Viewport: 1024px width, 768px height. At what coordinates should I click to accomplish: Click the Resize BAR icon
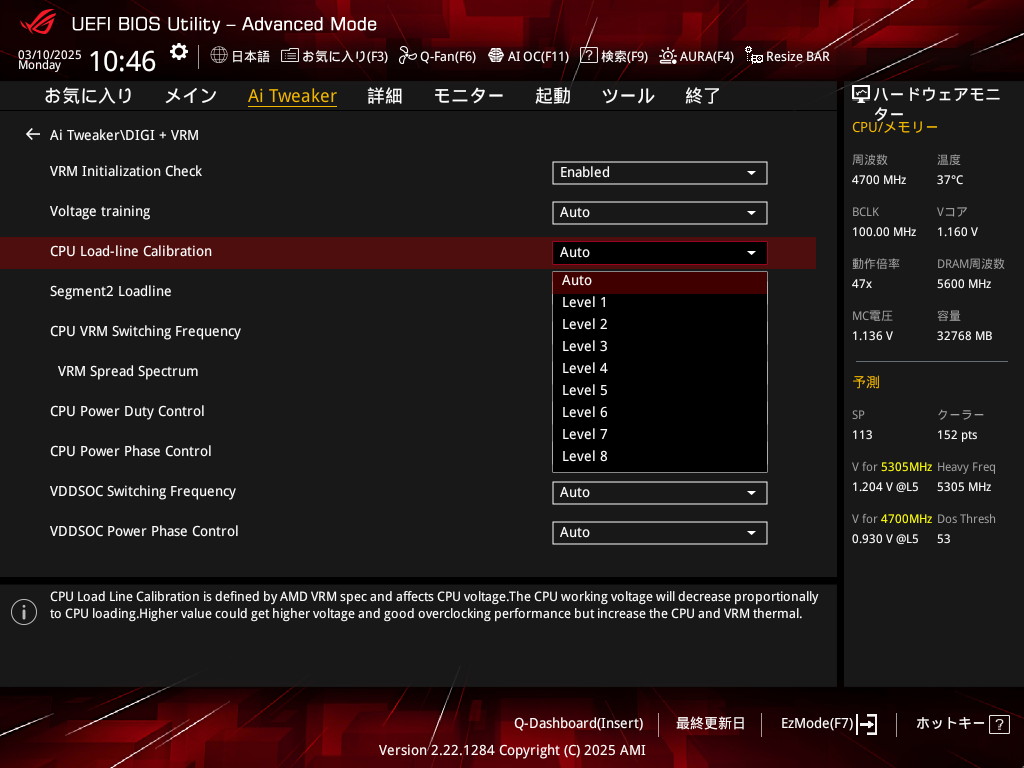pos(754,56)
